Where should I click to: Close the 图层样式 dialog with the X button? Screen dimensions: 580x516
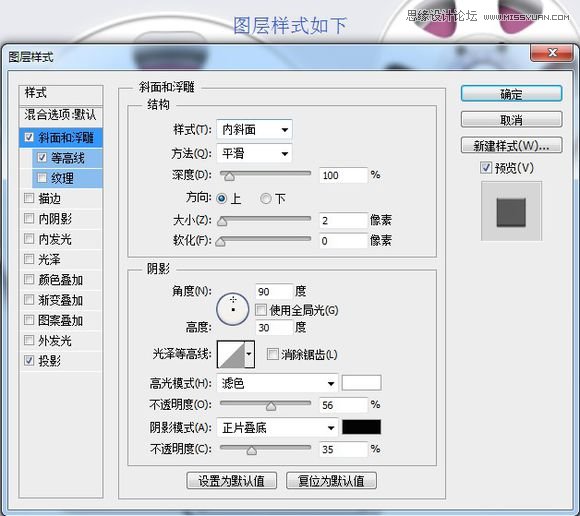[x=552, y=53]
